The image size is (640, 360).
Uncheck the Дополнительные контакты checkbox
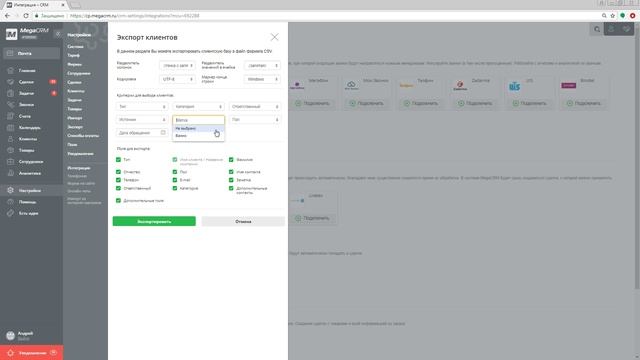pyautogui.click(x=231, y=188)
